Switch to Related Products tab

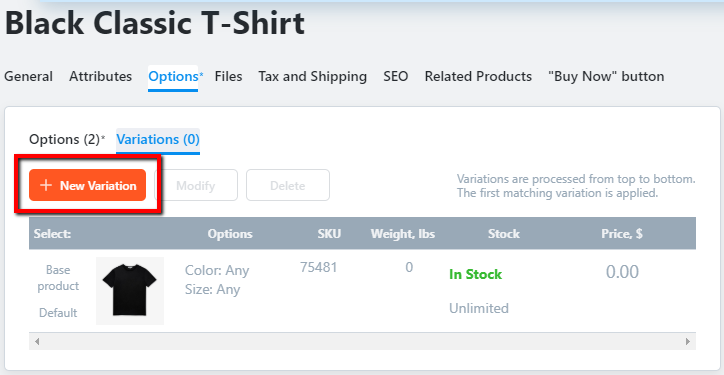click(x=478, y=76)
